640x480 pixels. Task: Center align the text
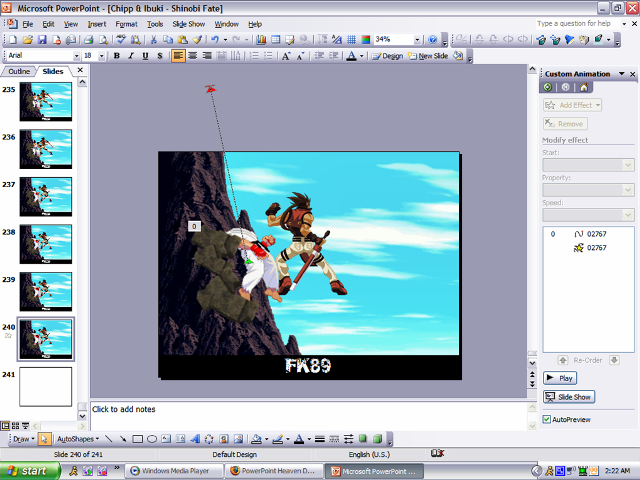[x=193, y=56]
